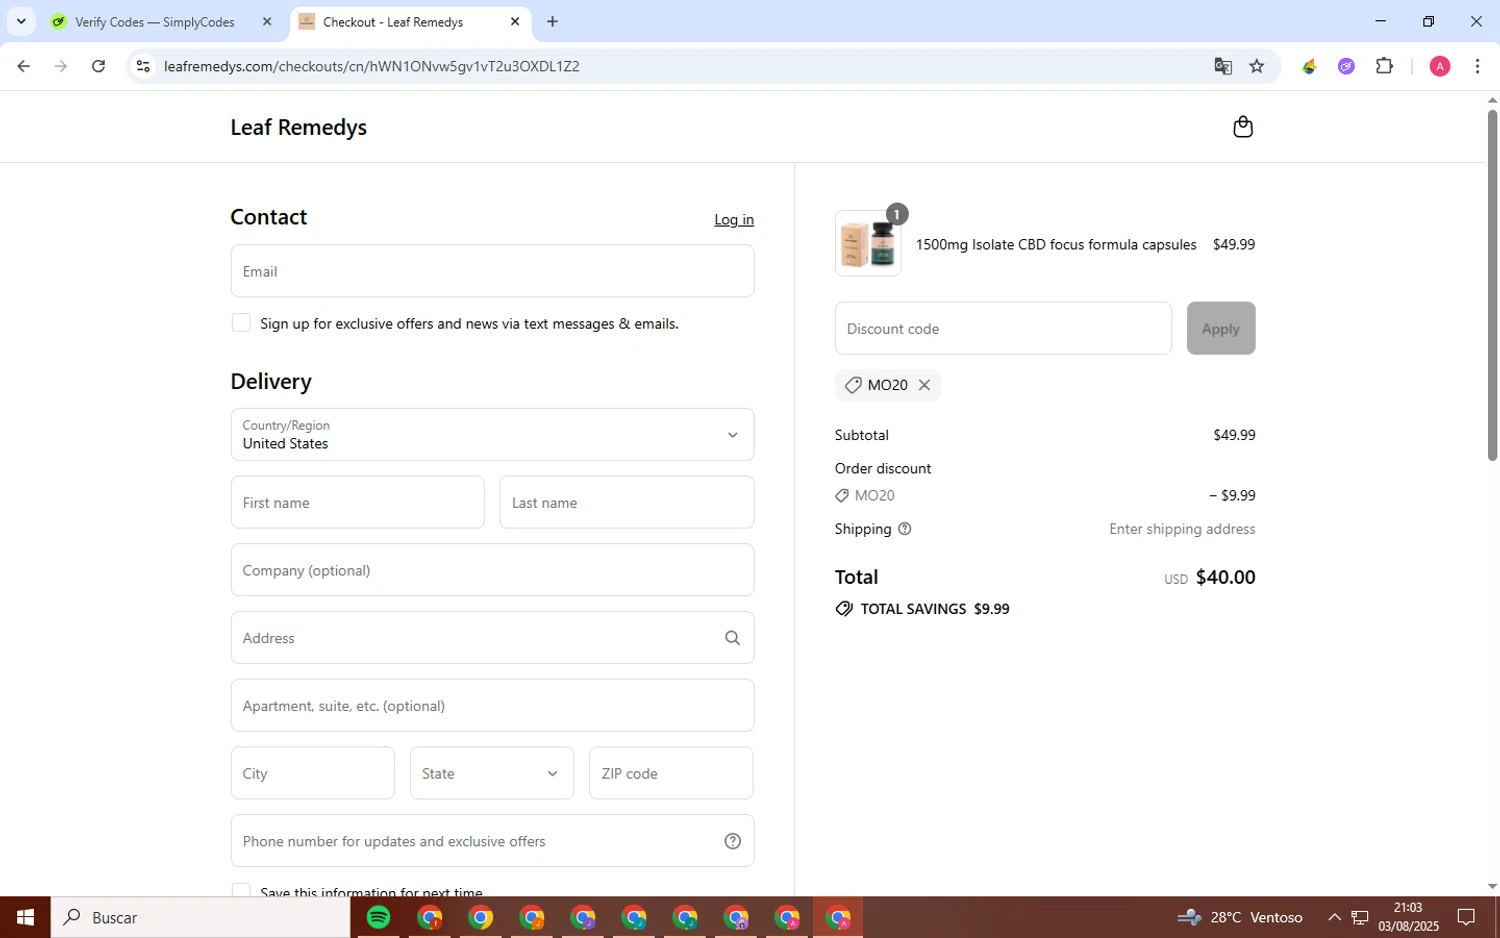This screenshot has height=938, width=1500.
Task: Open the browser Extensions puzzle icon
Action: [1384, 66]
